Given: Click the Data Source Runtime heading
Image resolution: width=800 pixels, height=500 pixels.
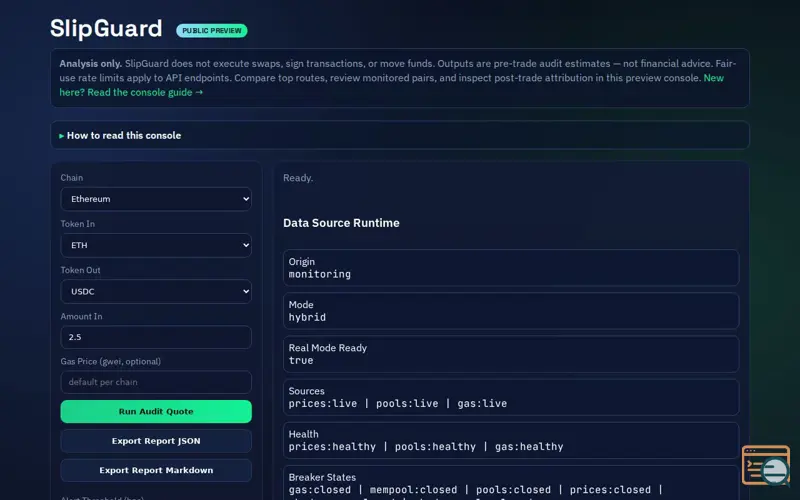Looking at the screenshot, I should [x=341, y=223].
